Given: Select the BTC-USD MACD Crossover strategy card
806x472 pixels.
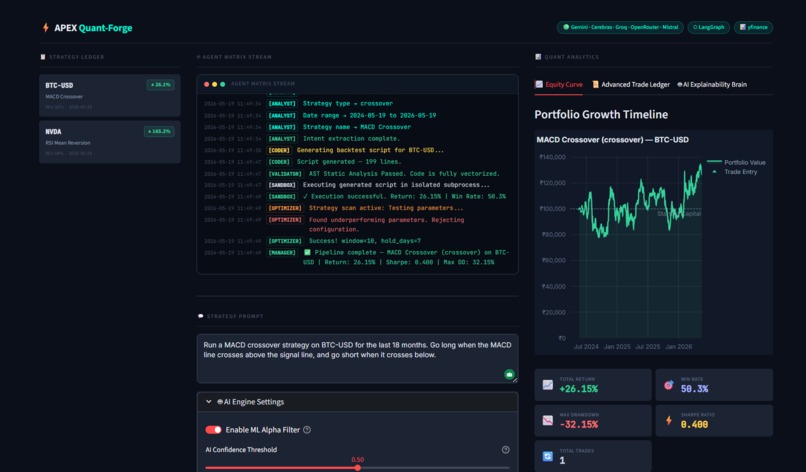Looking at the screenshot, I should pyautogui.click(x=109, y=96).
